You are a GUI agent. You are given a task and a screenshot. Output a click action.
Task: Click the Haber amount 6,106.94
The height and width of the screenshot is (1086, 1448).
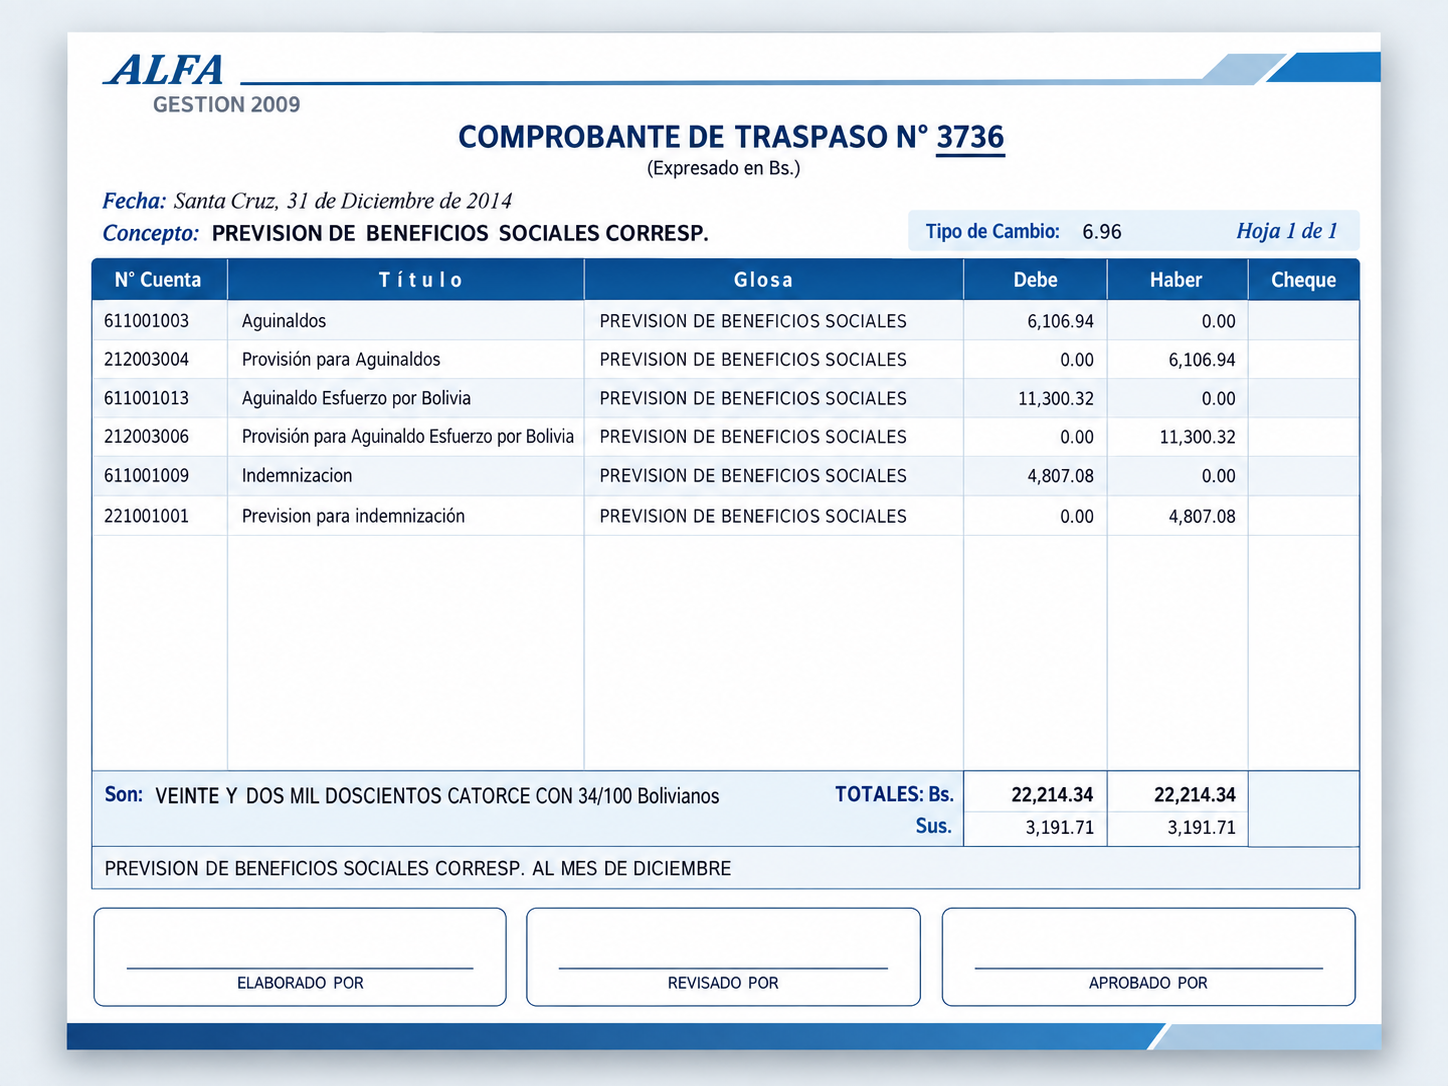(1202, 359)
